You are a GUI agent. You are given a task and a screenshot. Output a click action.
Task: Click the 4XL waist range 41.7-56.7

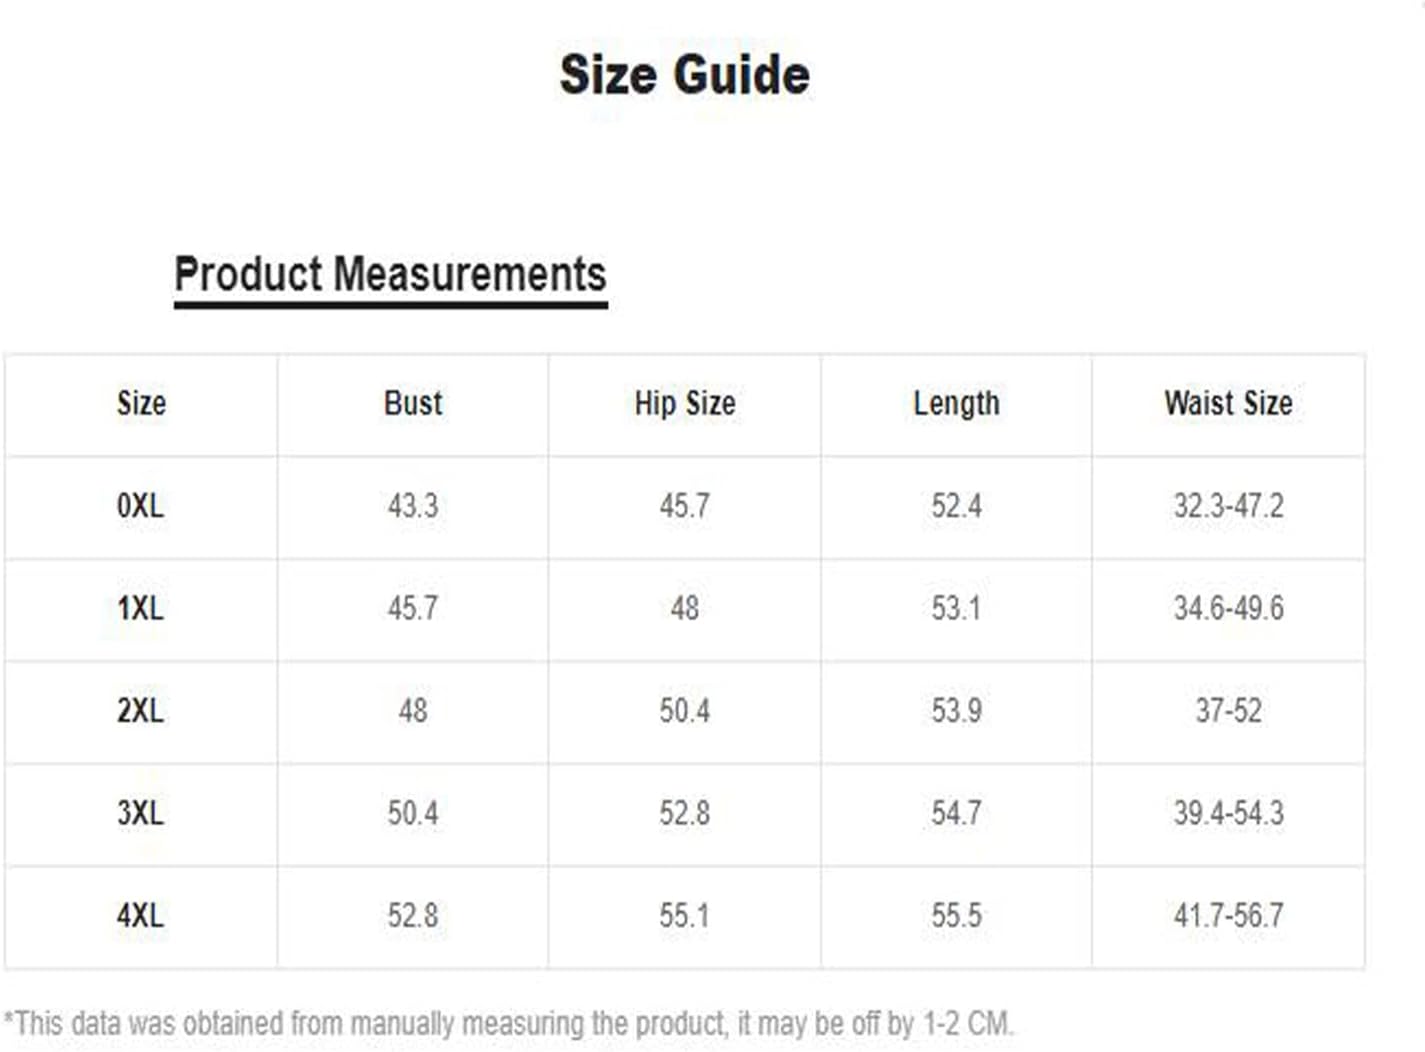point(1228,916)
